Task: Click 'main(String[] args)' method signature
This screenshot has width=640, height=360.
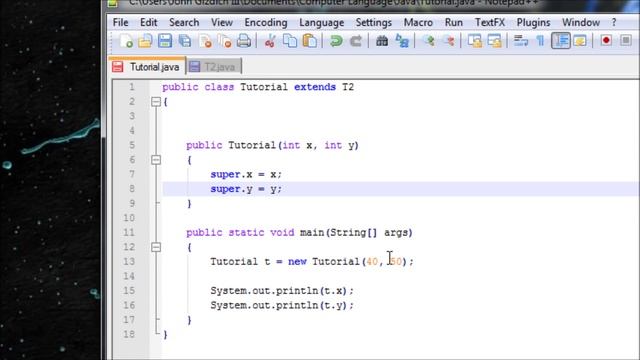Action: pos(356,233)
